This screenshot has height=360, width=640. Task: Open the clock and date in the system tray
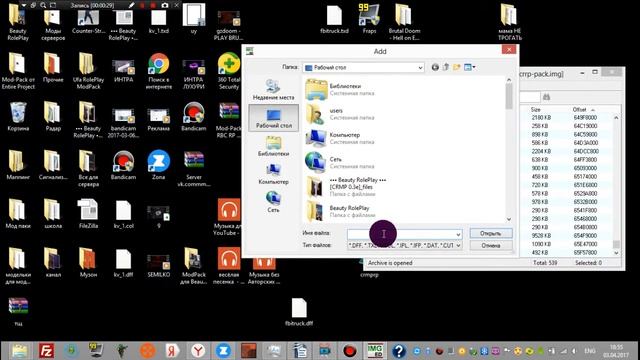point(616,351)
